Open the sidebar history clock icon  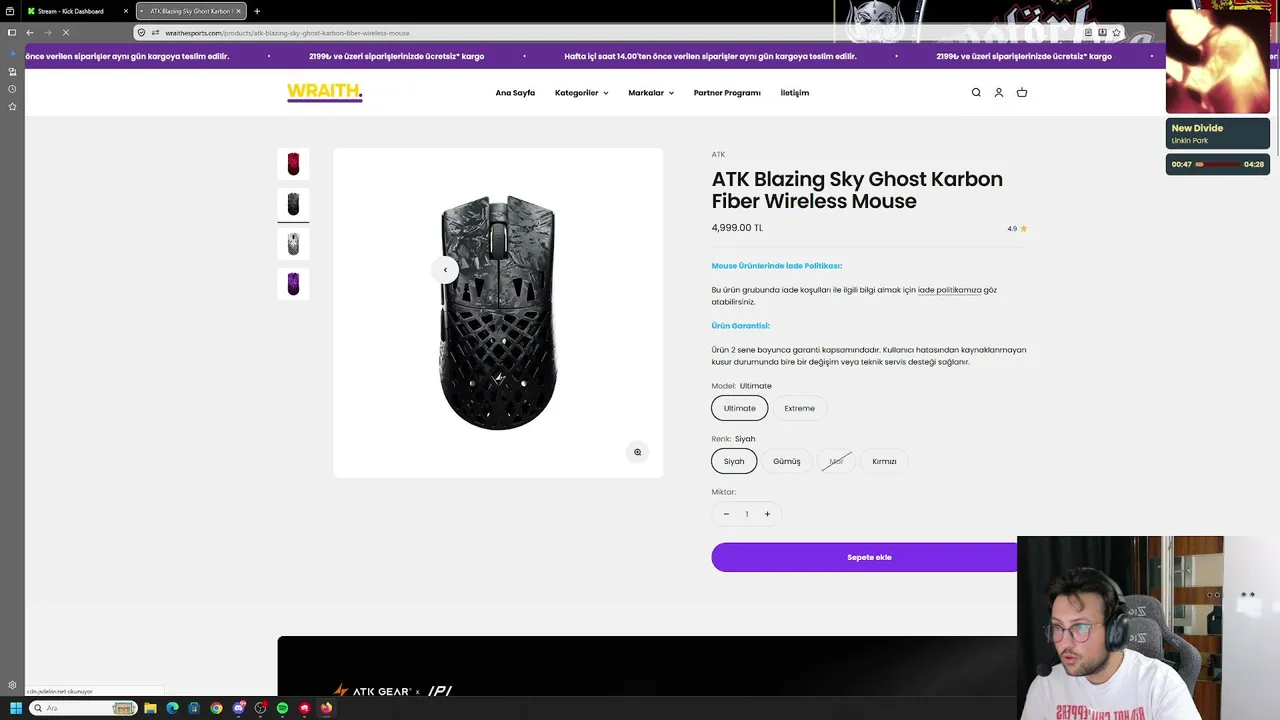point(12,89)
